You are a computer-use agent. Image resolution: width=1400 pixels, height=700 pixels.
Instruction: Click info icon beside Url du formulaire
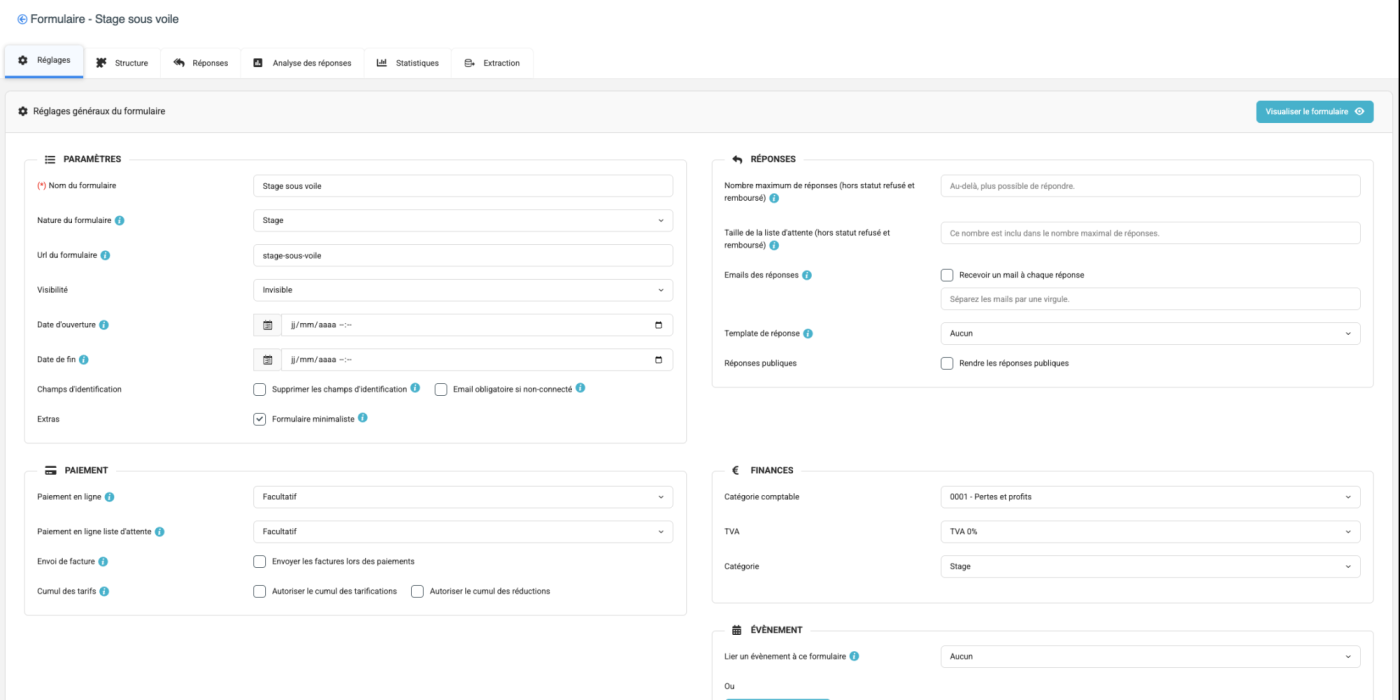tap(105, 255)
